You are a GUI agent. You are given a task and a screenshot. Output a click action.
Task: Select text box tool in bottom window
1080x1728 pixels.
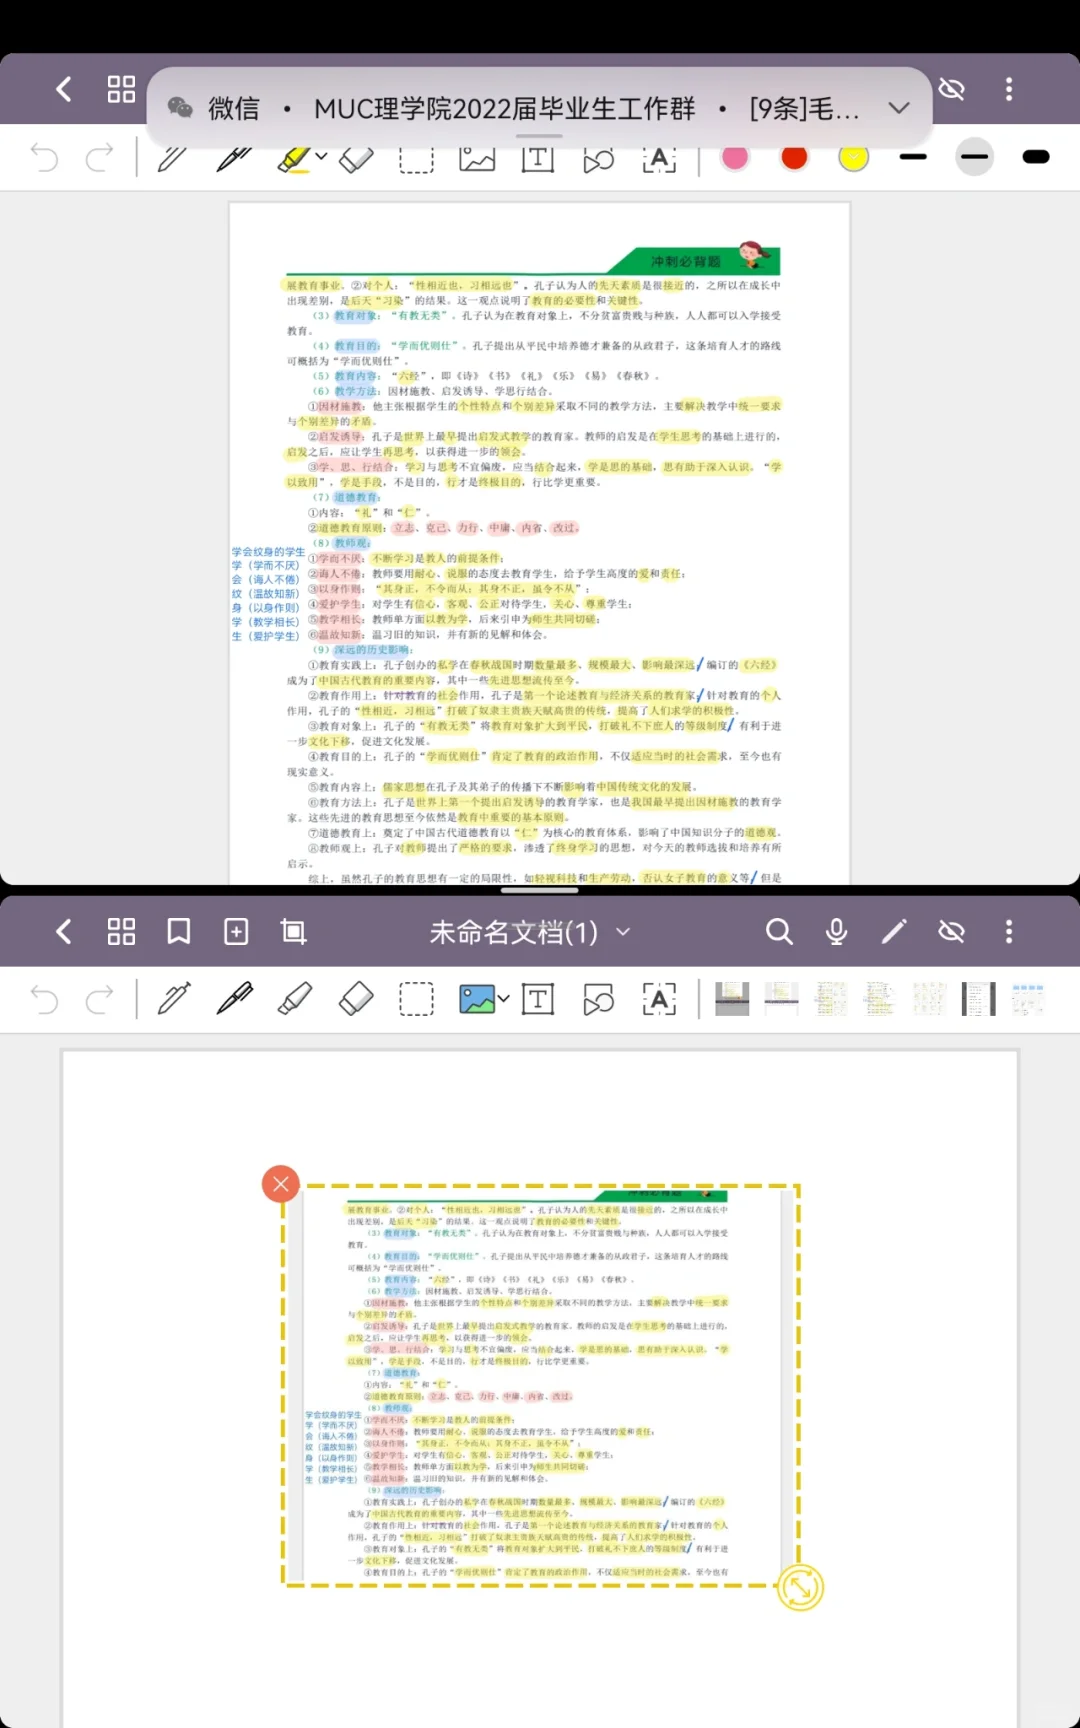[x=537, y=999]
